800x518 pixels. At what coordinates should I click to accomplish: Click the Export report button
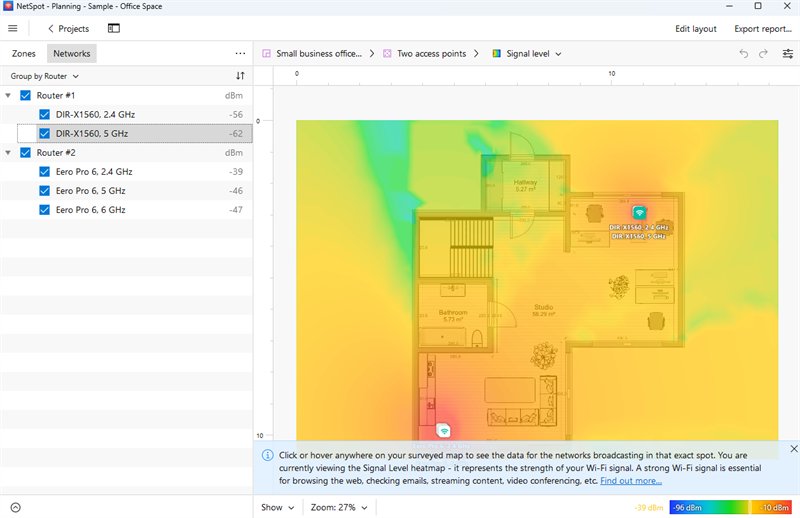[x=762, y=29]
